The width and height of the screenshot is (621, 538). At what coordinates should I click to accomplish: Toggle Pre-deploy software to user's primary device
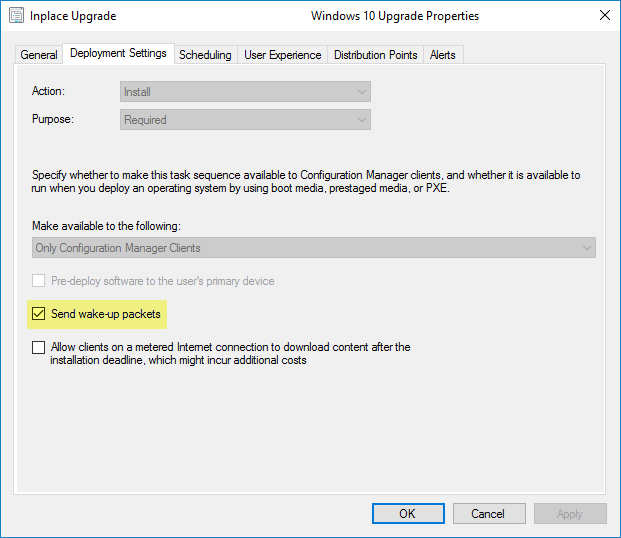click(x=38, y=281)
